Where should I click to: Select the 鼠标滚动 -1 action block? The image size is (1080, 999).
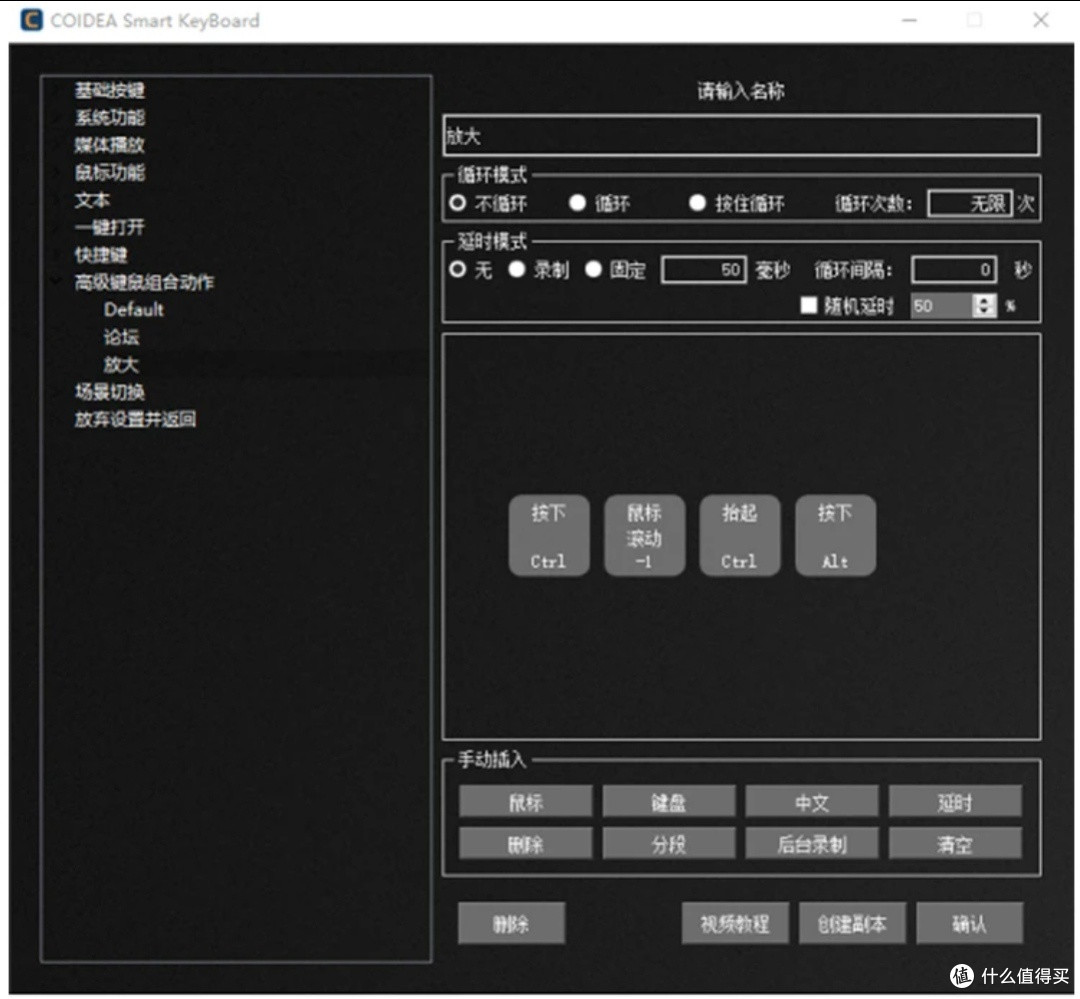[645, 535]
